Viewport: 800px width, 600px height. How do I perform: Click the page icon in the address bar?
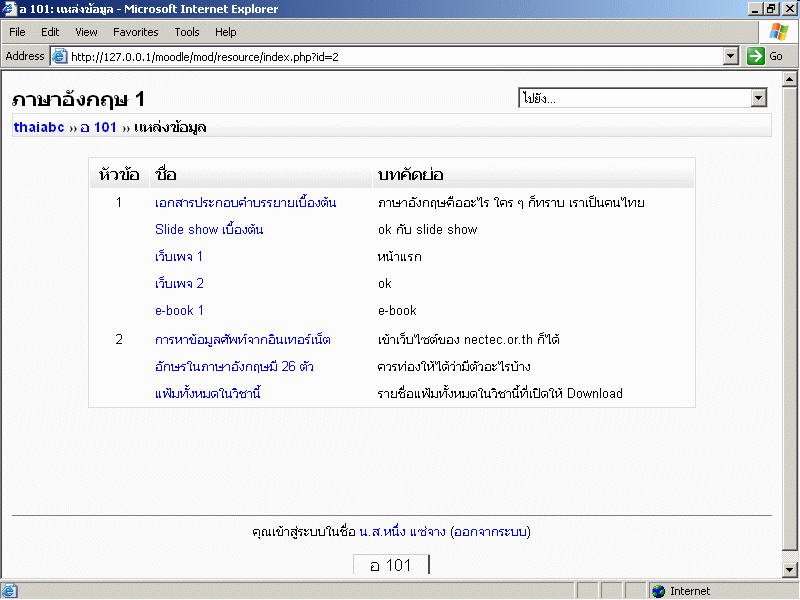(59, 57)
